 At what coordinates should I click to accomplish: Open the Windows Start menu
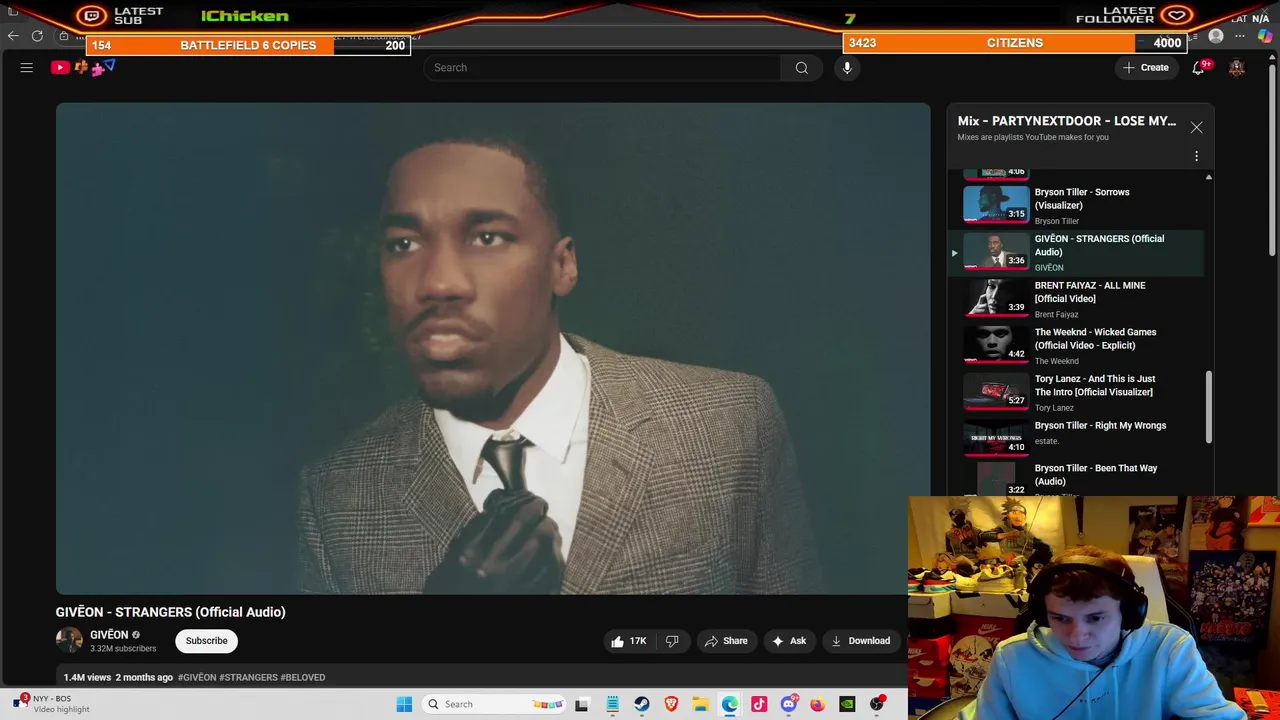(404, 704)
